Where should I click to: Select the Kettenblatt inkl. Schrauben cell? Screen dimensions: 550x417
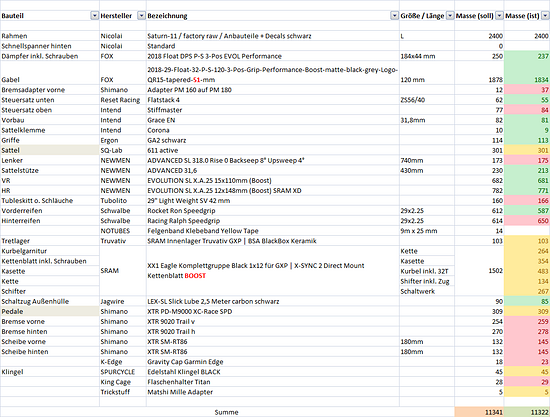point(50,261)
